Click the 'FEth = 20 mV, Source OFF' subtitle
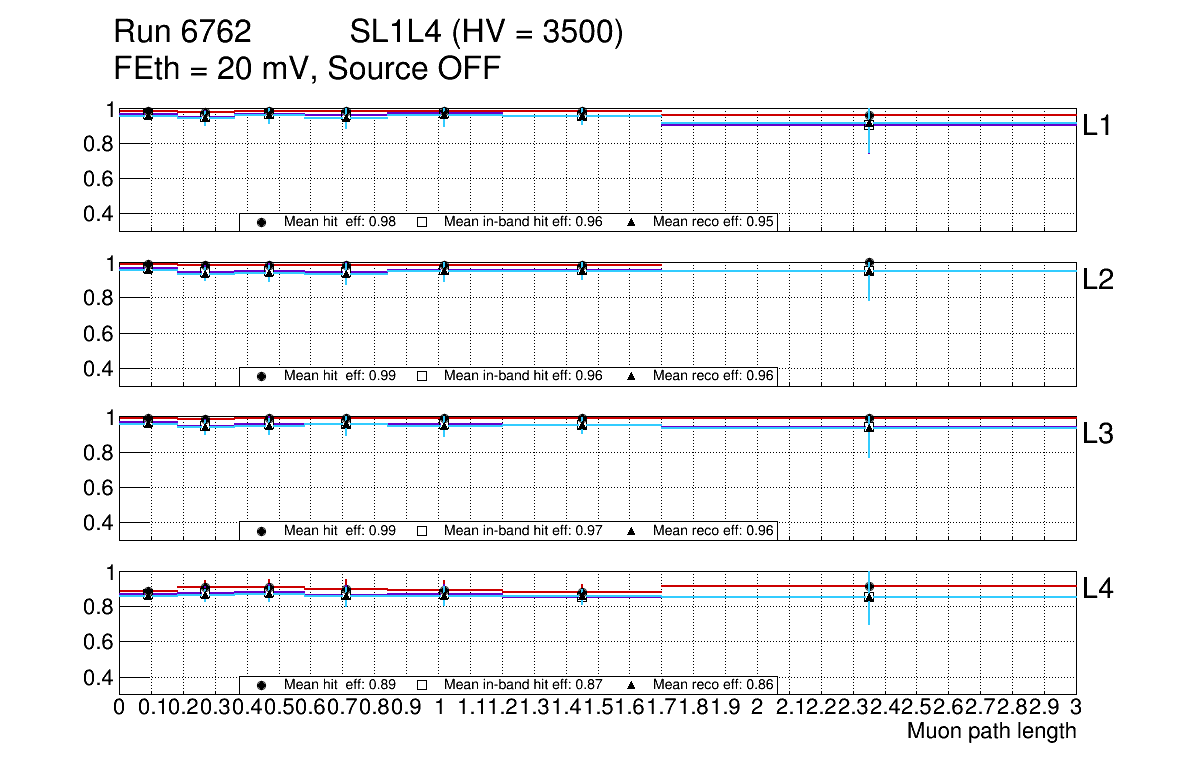 307,69
